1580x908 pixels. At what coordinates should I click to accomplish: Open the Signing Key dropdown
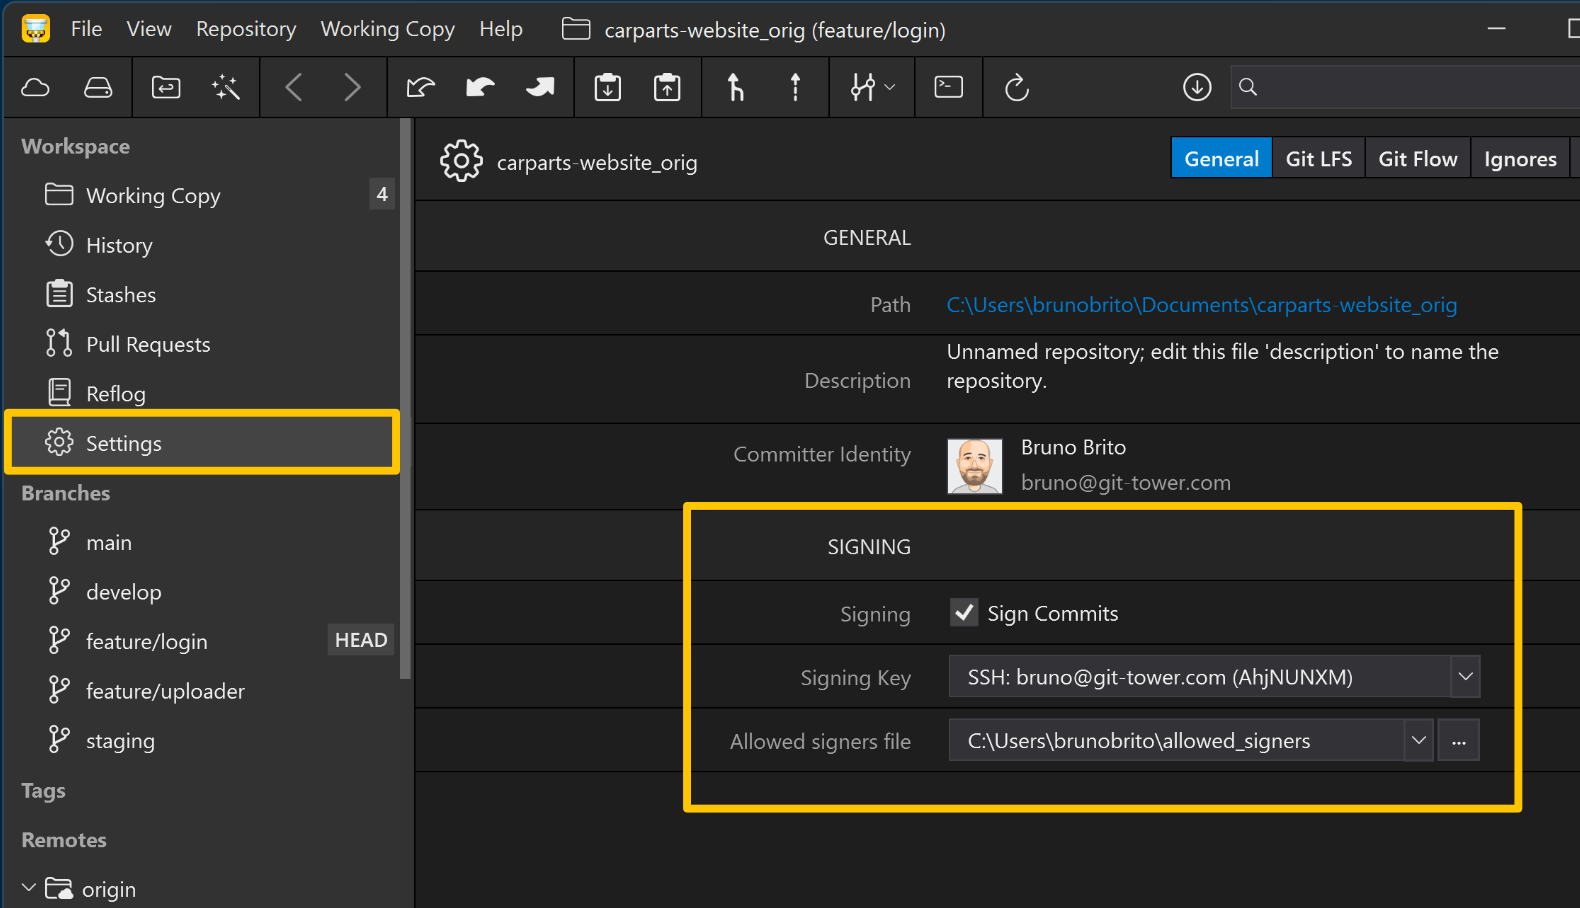(1465, 677)
